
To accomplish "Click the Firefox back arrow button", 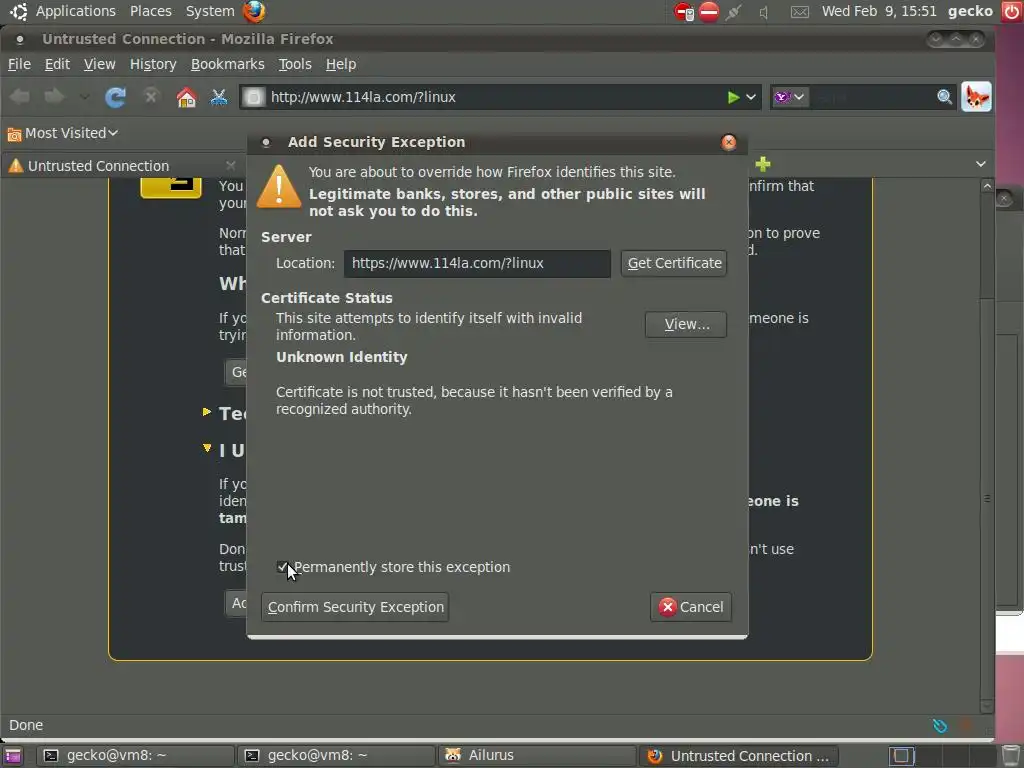I will coord(20,97).
